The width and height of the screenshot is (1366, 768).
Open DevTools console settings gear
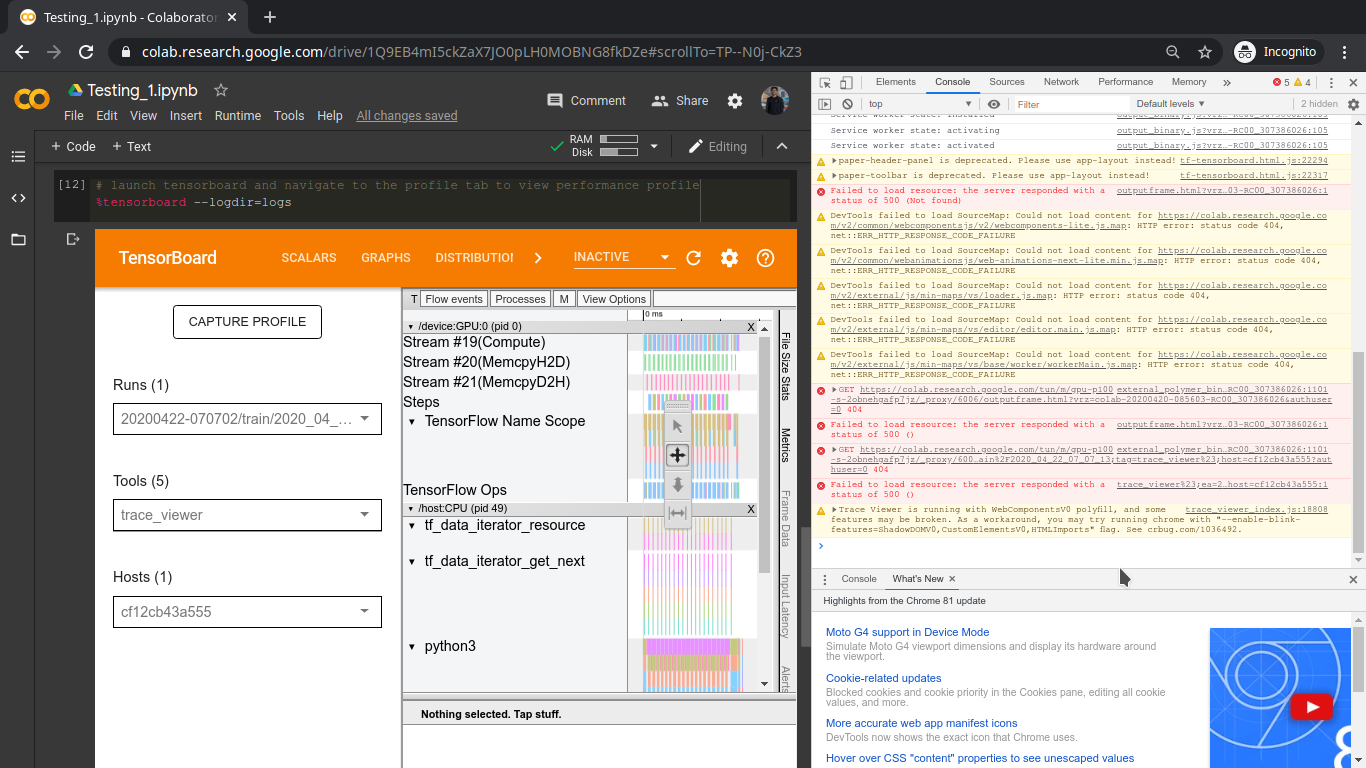(x=1354, y=104)
